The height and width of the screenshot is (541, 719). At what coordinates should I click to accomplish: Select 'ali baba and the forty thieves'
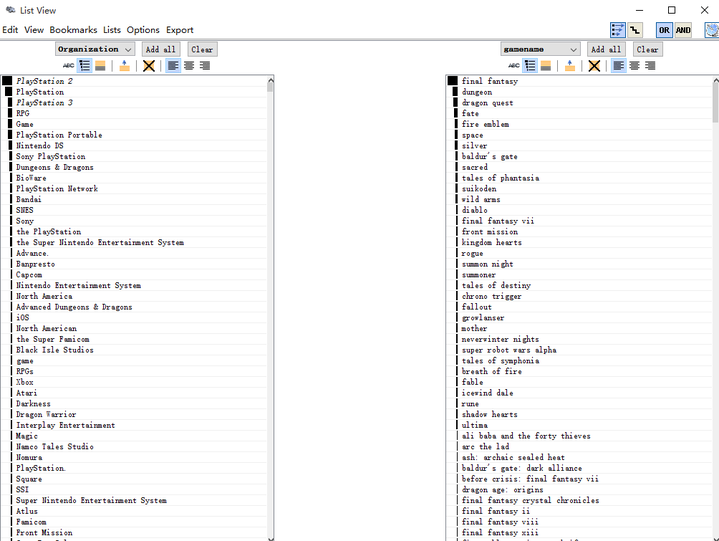point(580,436)
